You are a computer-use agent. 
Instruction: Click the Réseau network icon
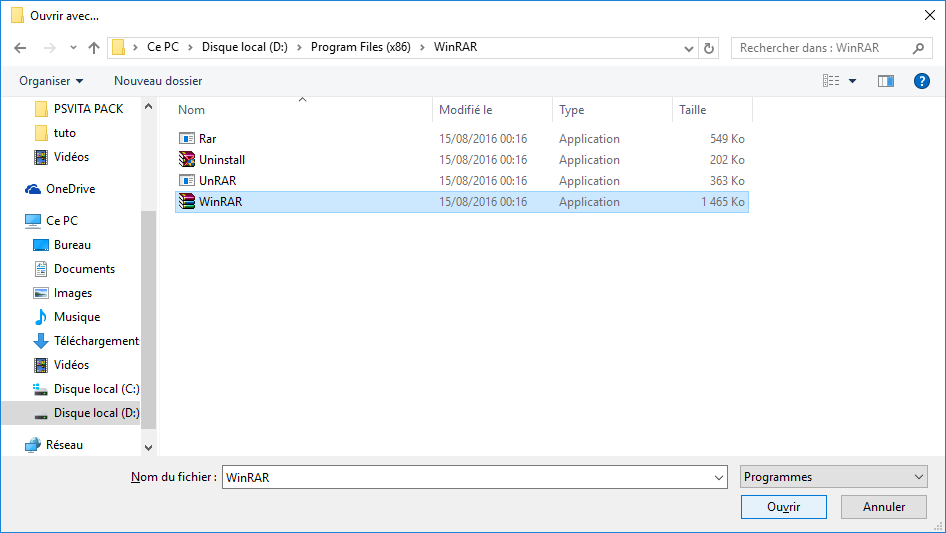coord(33,445)
